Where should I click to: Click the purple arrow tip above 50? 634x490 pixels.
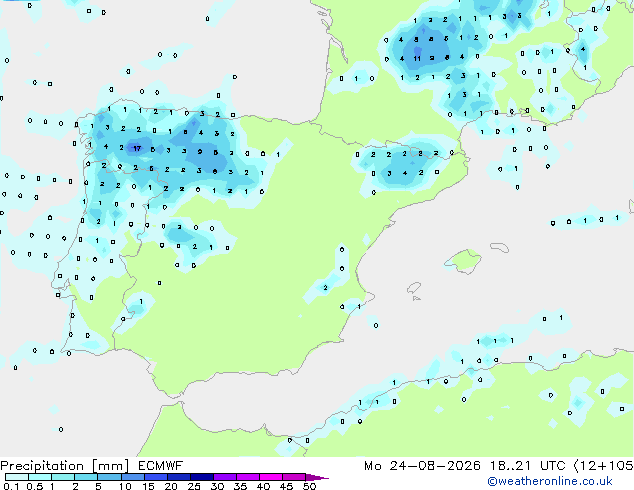(317, 477)
